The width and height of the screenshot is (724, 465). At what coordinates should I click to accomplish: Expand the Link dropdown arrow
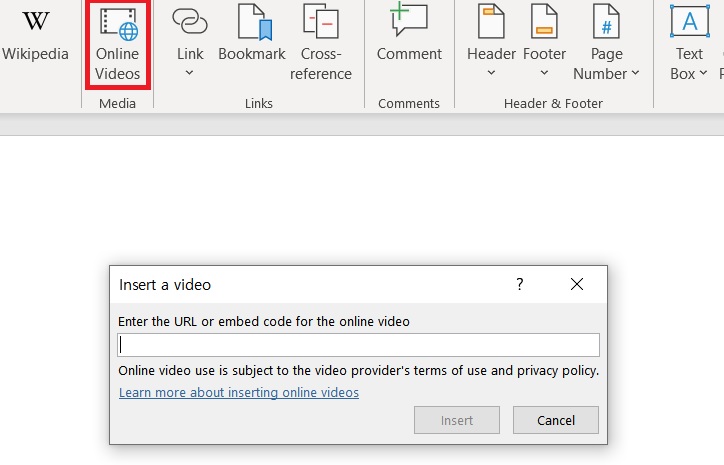(x=189, y=73)
